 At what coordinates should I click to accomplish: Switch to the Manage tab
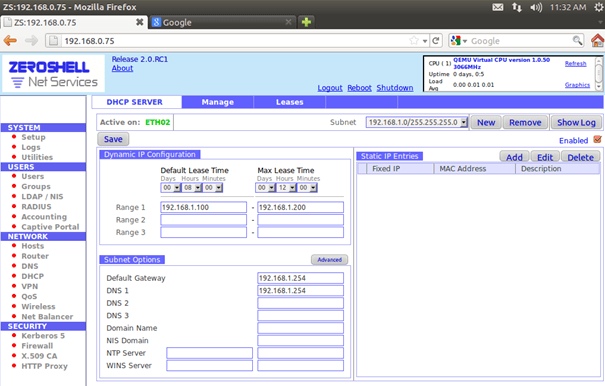[x=218, y=102]
